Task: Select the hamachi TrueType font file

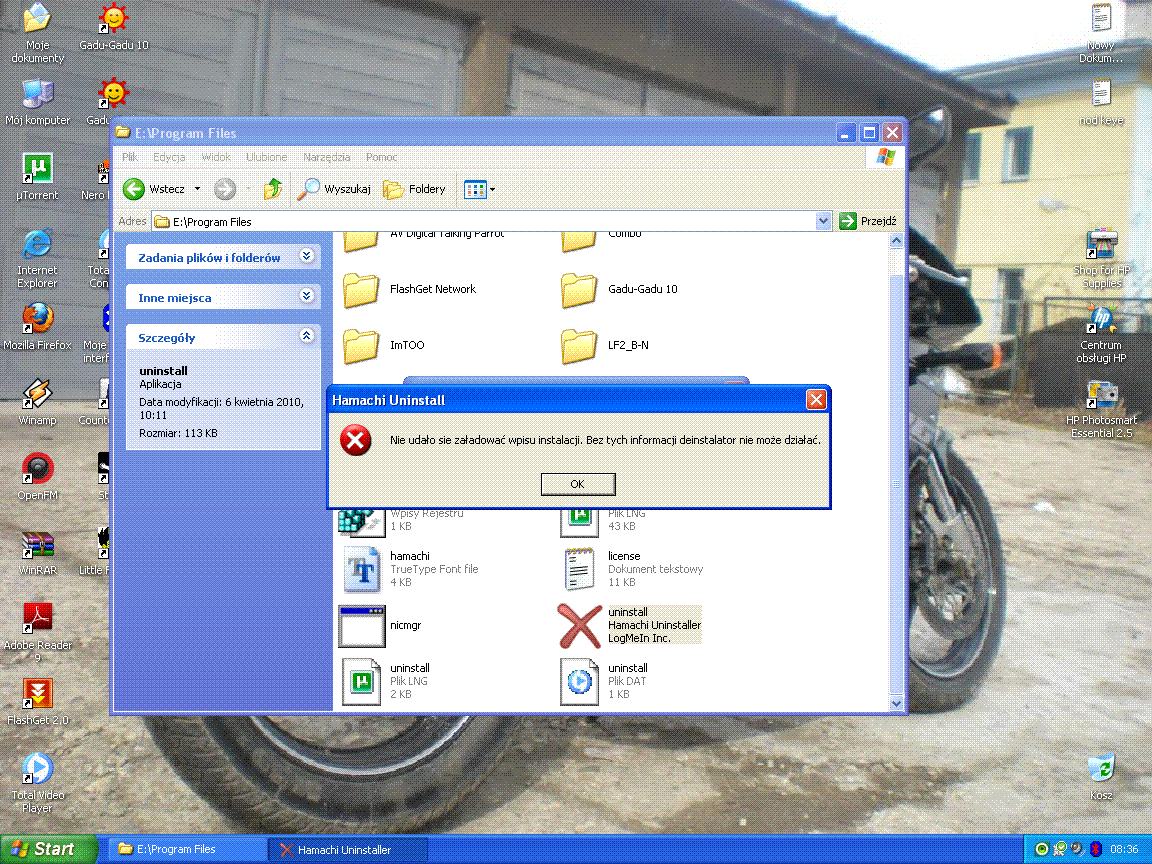Action: pyautogui.click(x=410, y=569)
